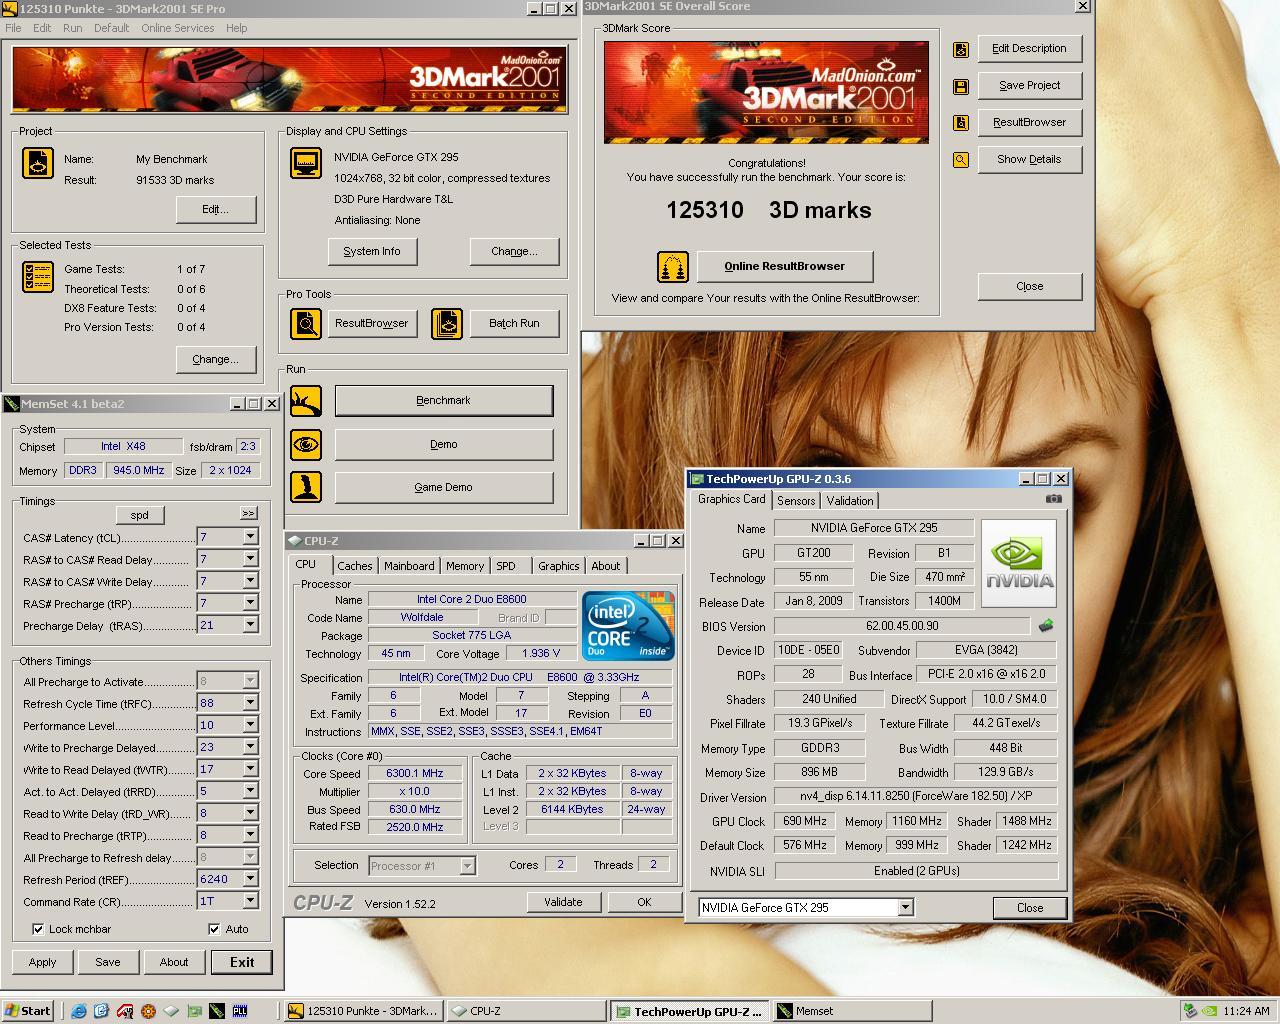Click the GPU-Z screenshot camera icon
1280x1024 pixels.
pyautogui.click(x=1054, y=498)
